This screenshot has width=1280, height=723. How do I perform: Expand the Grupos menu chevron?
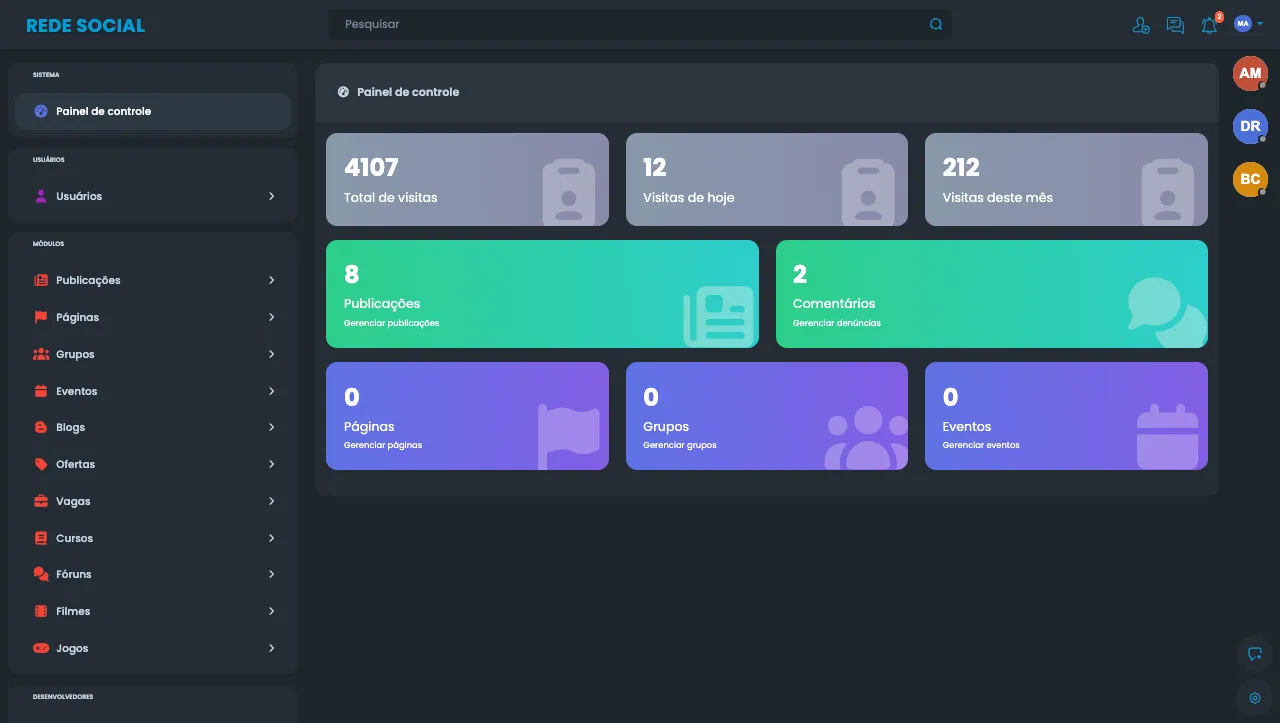tap(271, 354)
